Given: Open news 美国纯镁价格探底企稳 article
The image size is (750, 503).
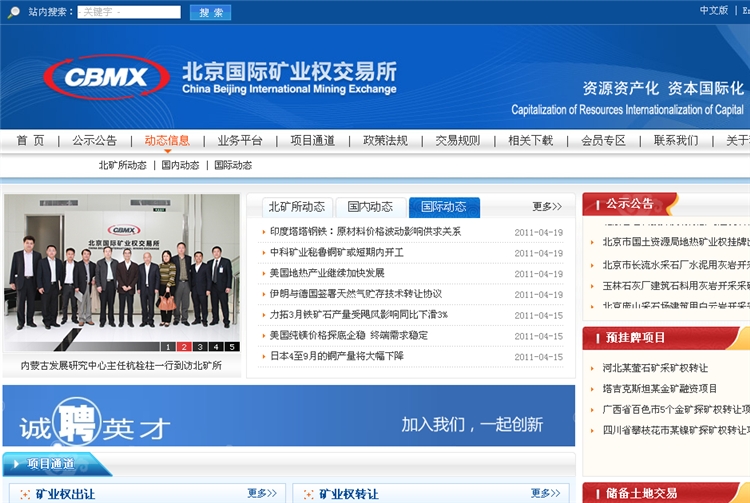Looking at the screenshot, I should pos(349,335).
